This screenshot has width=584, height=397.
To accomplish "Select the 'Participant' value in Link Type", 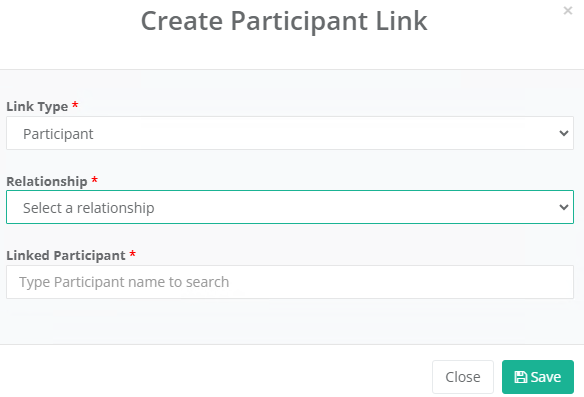I will [58, 134].
